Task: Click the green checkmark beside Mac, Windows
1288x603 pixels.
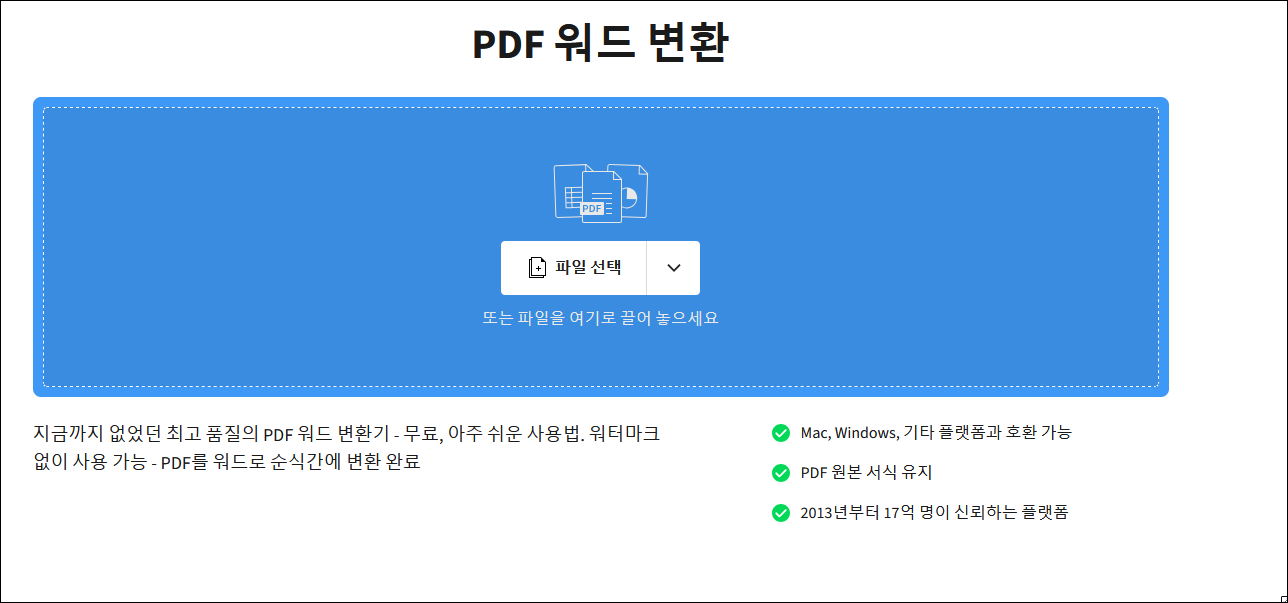Action: tap(781, 433)
